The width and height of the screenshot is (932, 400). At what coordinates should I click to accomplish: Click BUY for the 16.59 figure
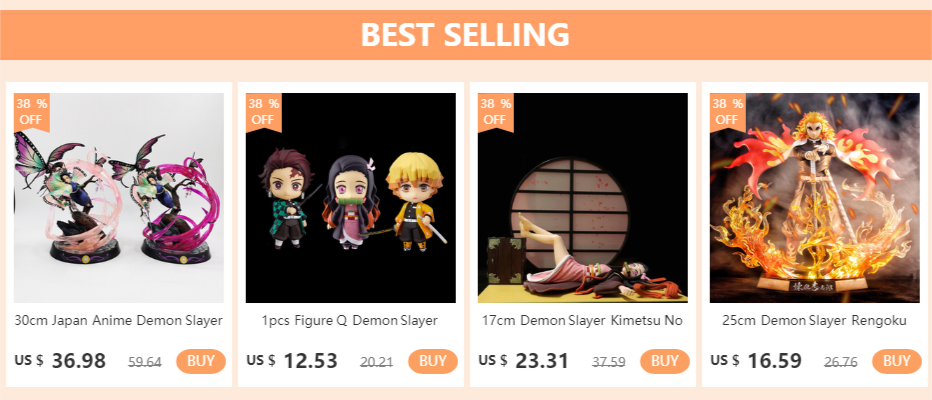click(x=897, y=361)
